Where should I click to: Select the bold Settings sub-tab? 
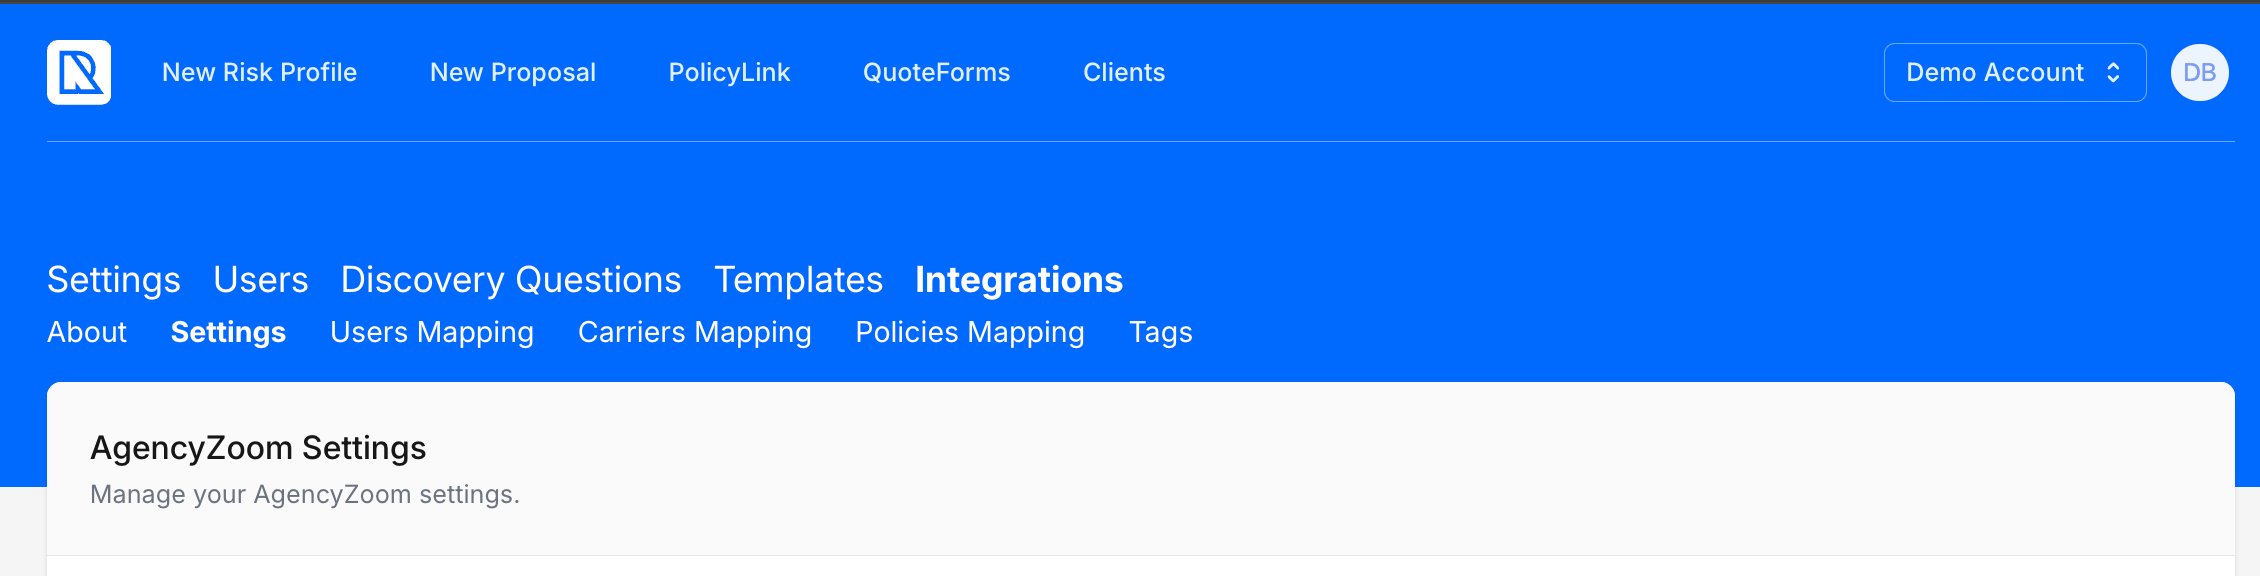coord(228,332)
